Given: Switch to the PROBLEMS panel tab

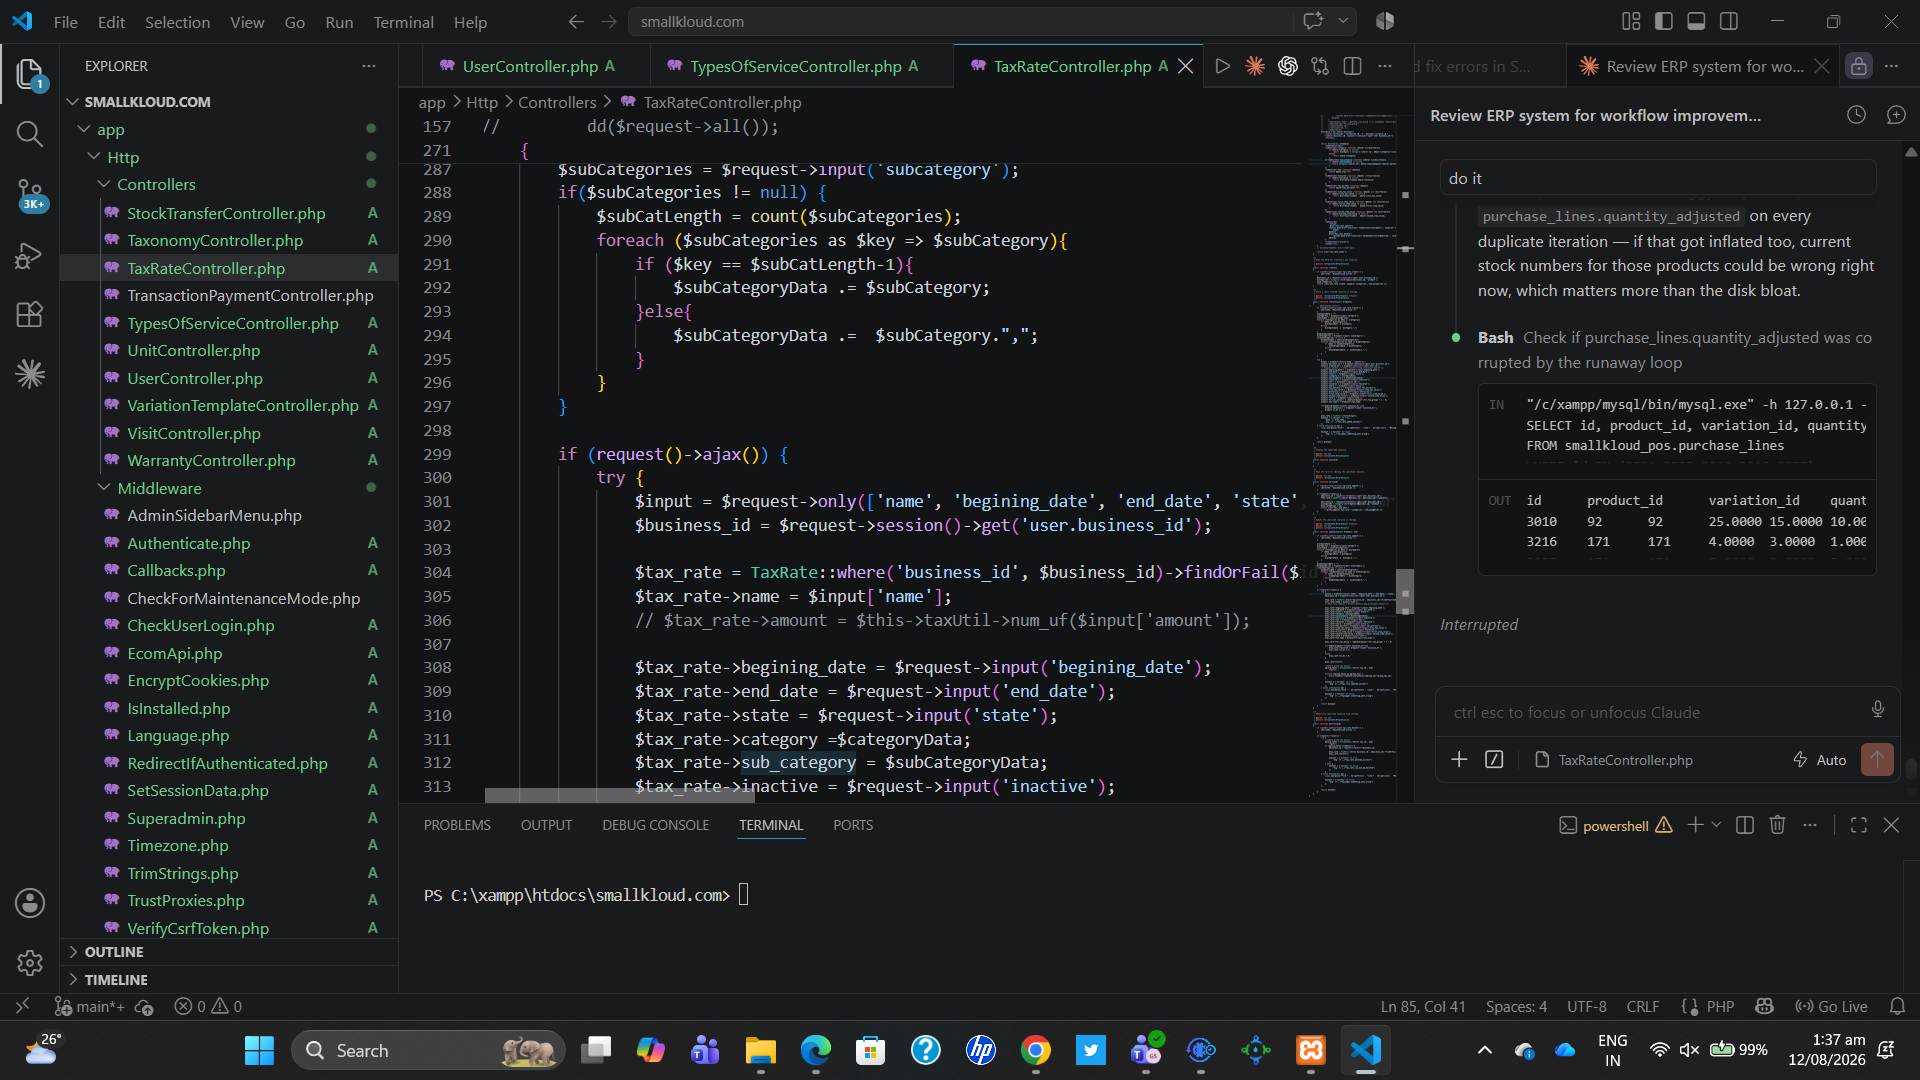Looking at the screenshot, I should point(457,825).
